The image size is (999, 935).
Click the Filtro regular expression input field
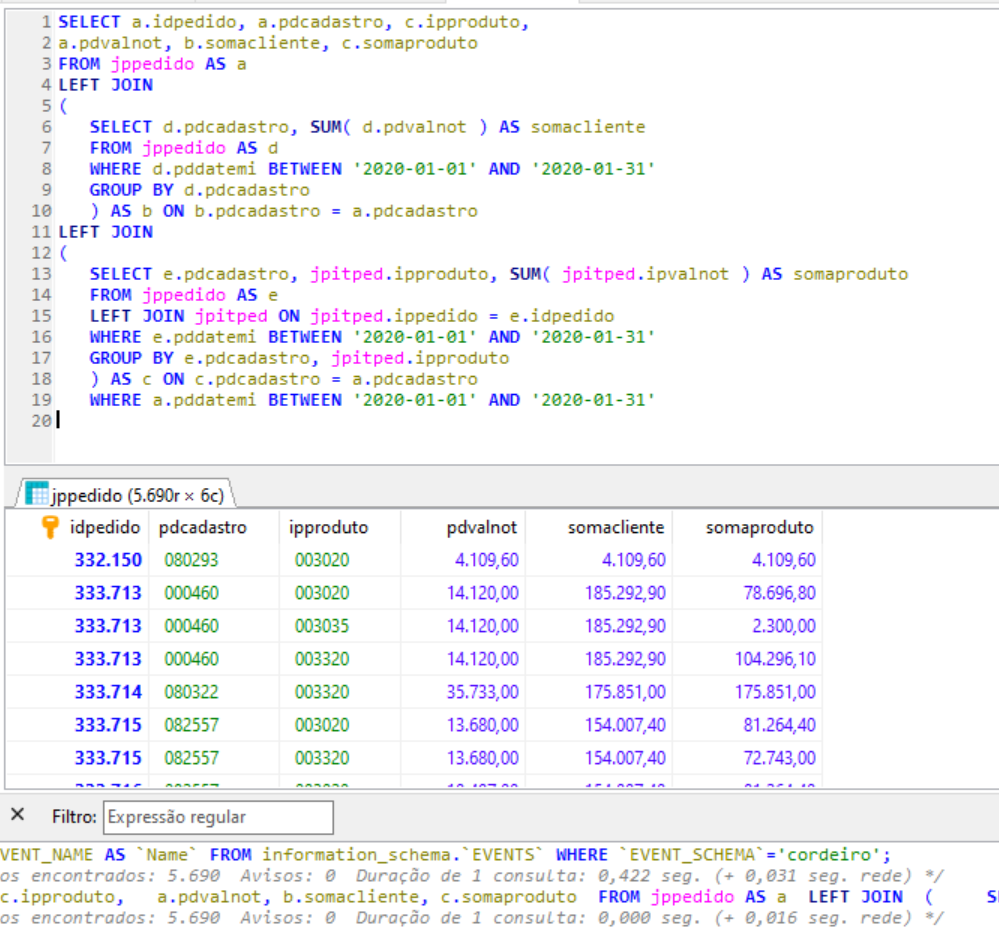218,817
